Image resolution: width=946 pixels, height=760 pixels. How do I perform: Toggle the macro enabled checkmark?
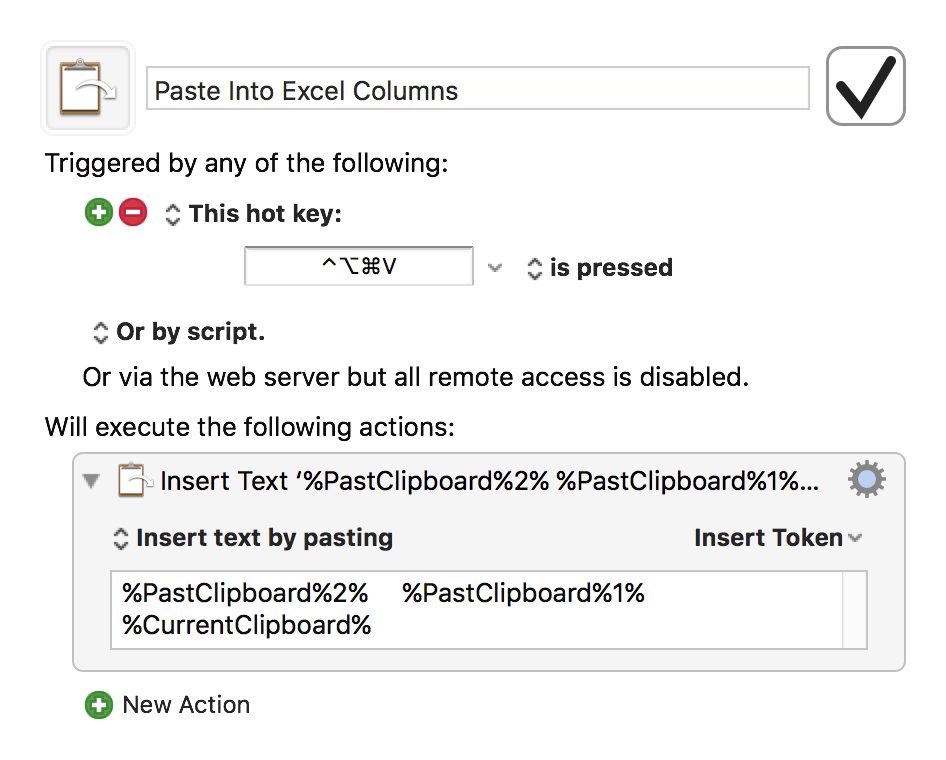pos(865,86)
